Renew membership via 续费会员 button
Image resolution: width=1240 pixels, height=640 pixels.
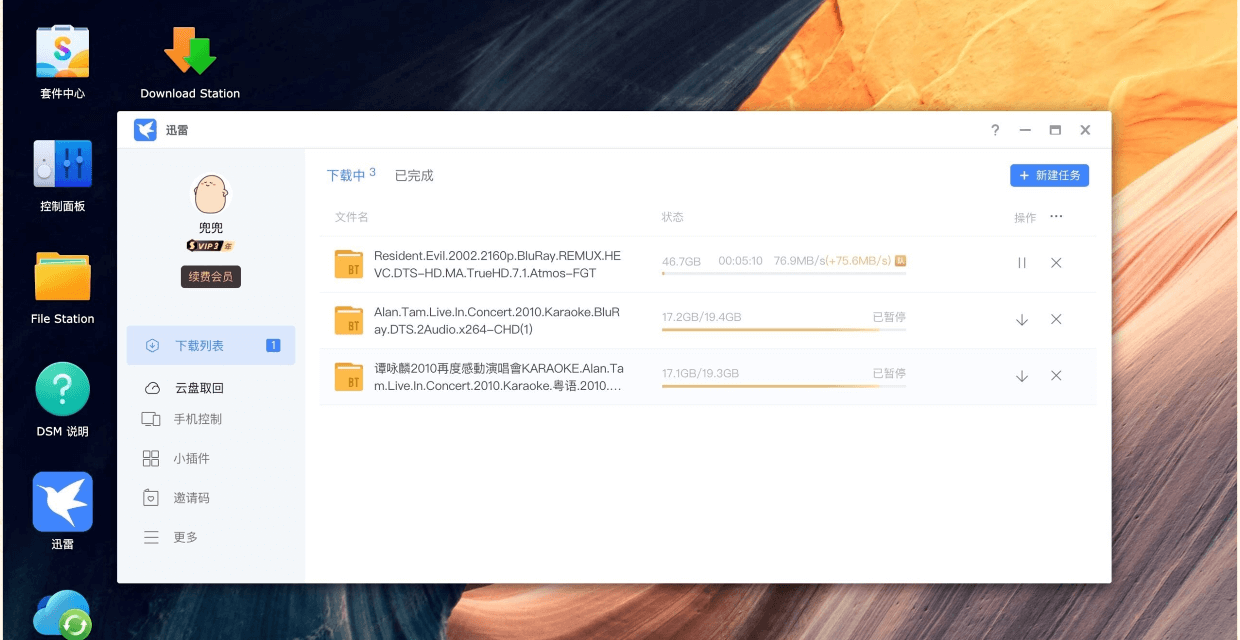point(210,277)
